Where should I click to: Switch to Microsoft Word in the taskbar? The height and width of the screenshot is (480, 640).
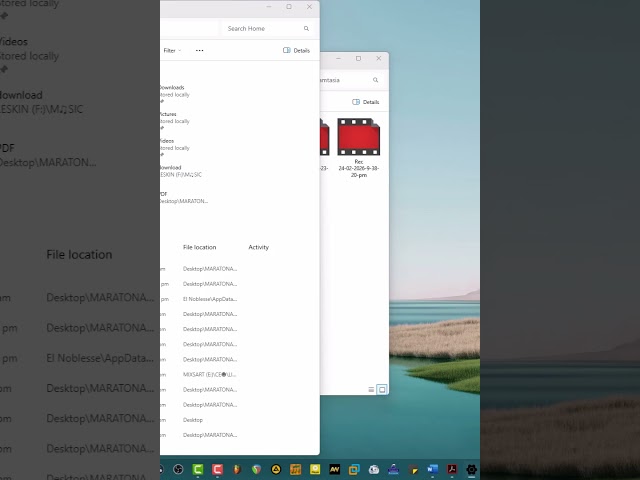[x=433, y=469]
